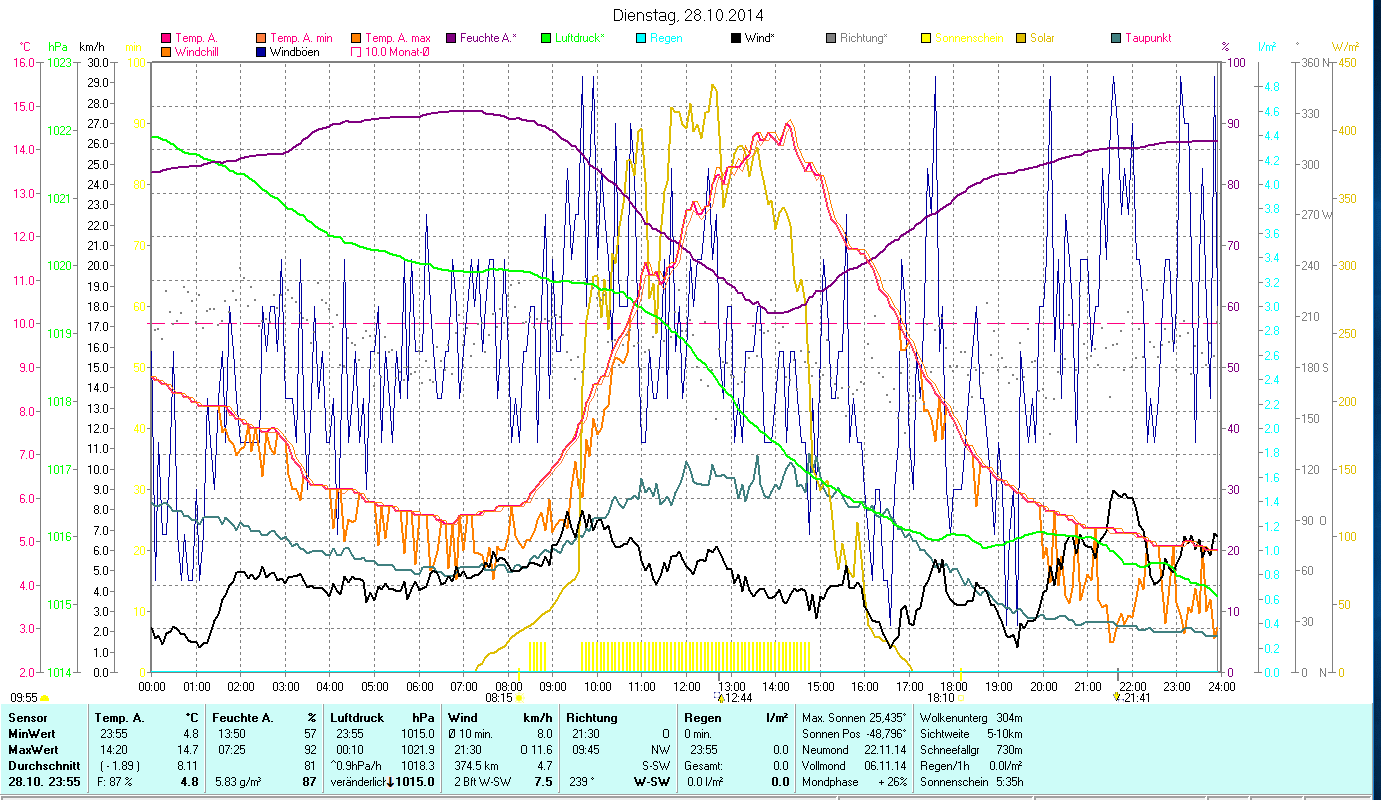Click the Sonnenschein 5:35h entry
Screen dimensions: 1381x800
pyautogui.click(x=971, y=781)
